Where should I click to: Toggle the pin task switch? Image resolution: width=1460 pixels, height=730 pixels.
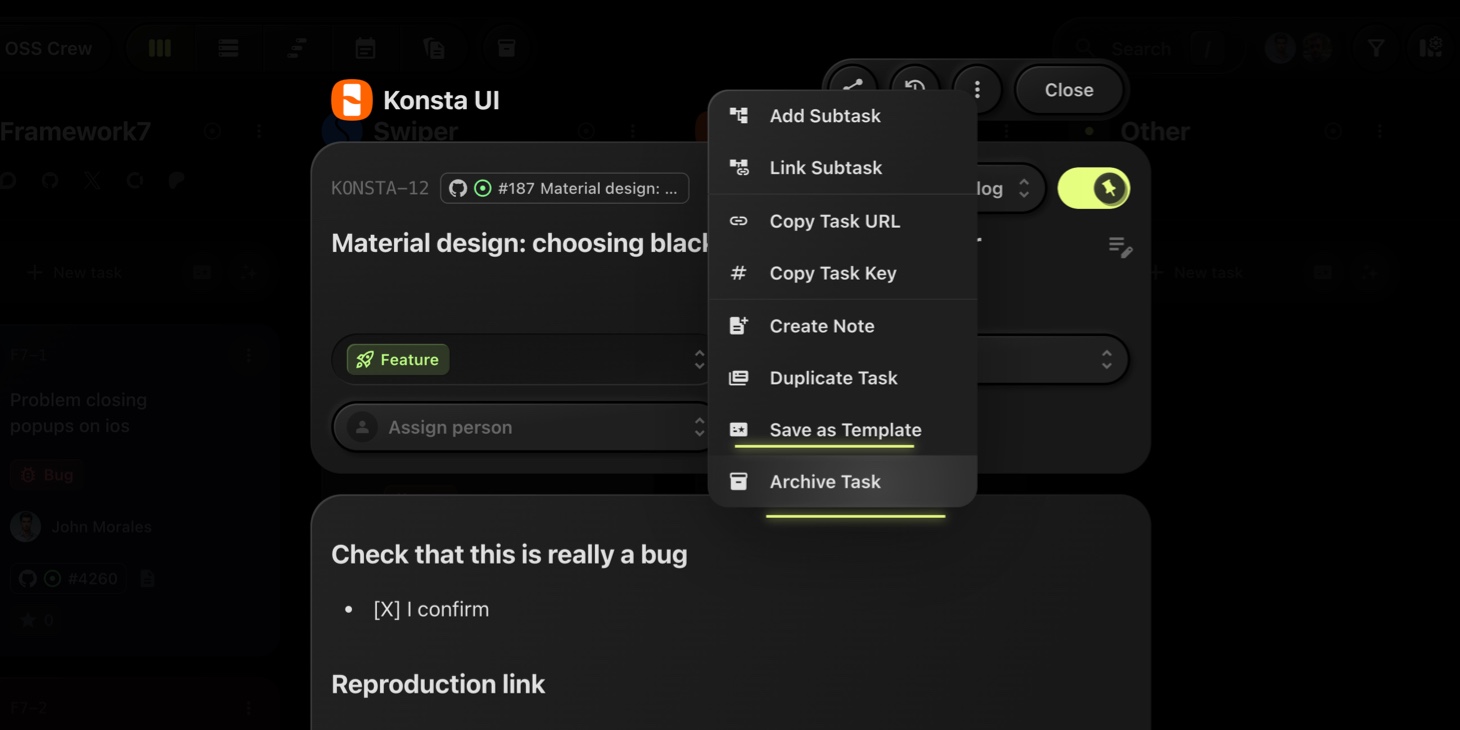coord(1093,188)
